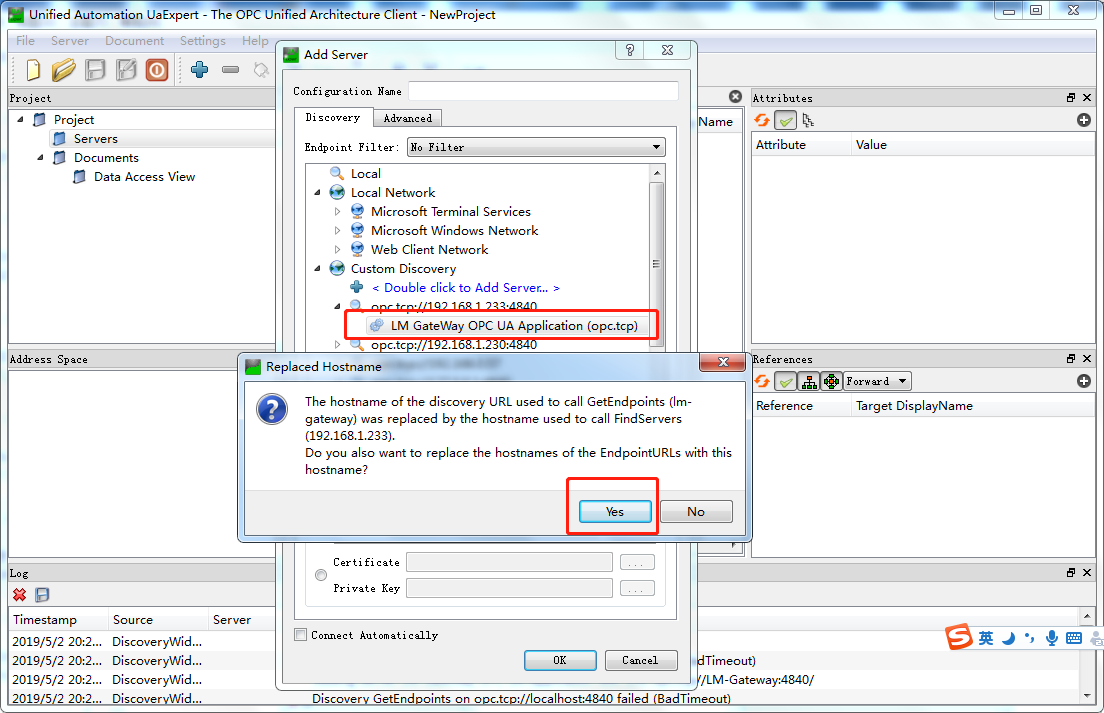Collapse the Documents node in Project tree
The height and width of the screenshot is (713, 1104).
pos(40,158)
